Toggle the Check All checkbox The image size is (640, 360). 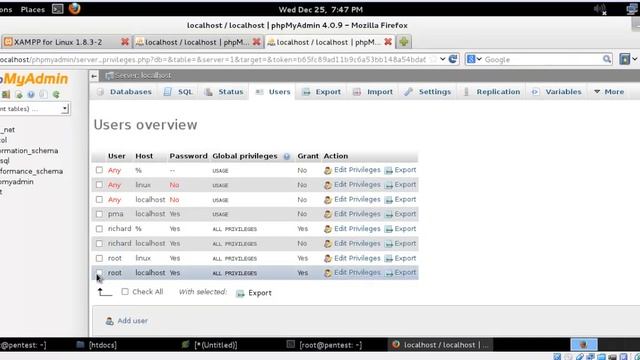click(125, 291)
